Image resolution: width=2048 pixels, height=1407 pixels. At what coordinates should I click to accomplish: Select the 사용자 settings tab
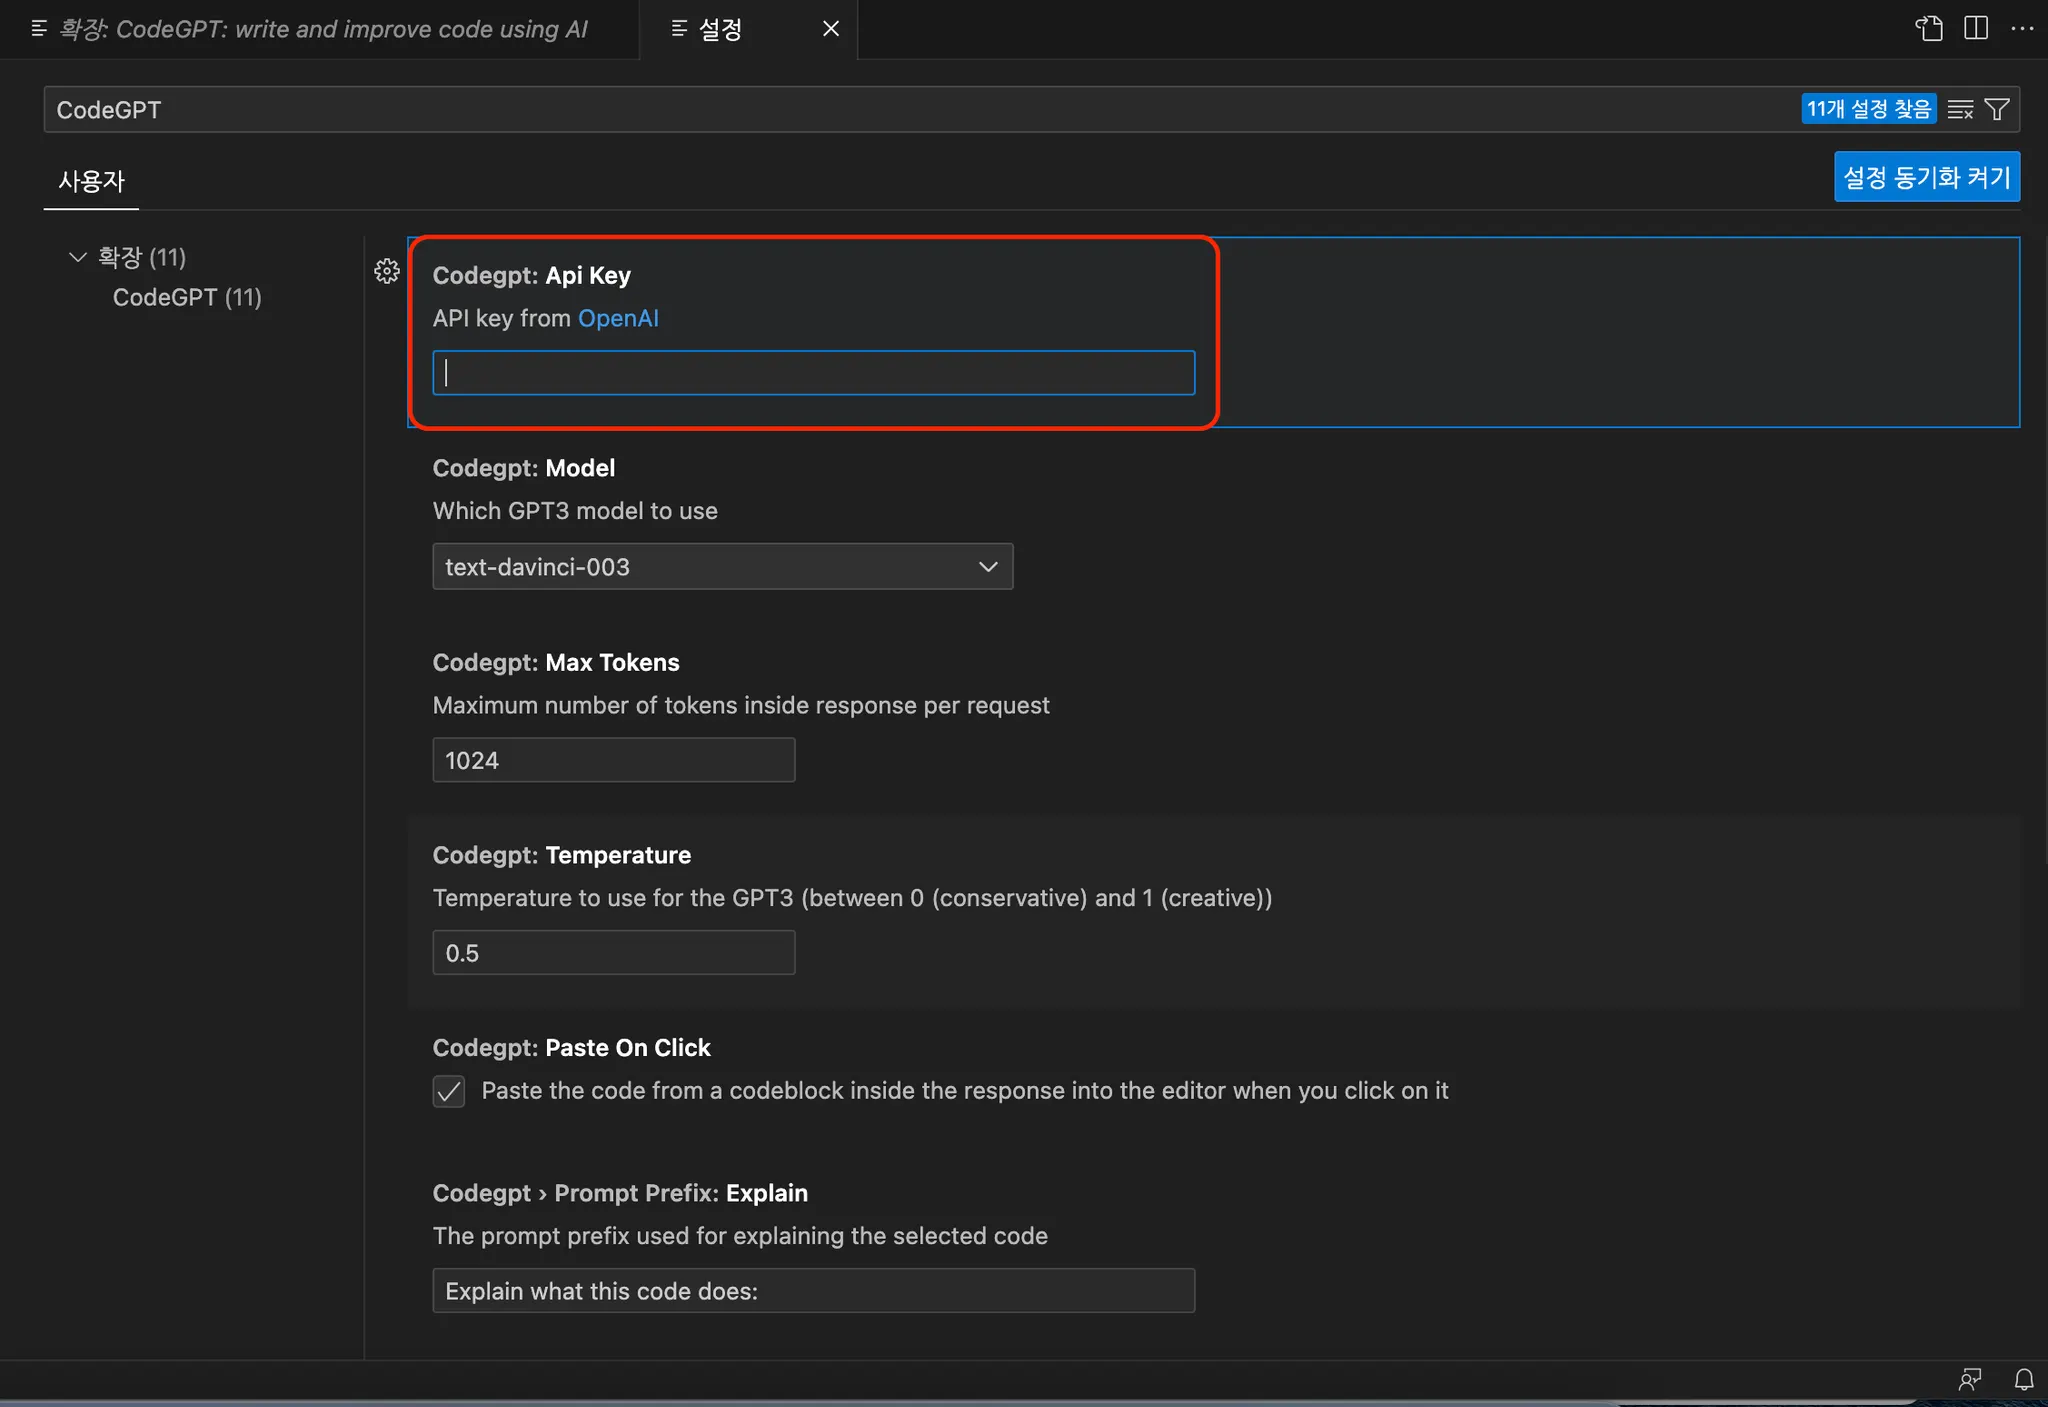(x=91, y=181)
